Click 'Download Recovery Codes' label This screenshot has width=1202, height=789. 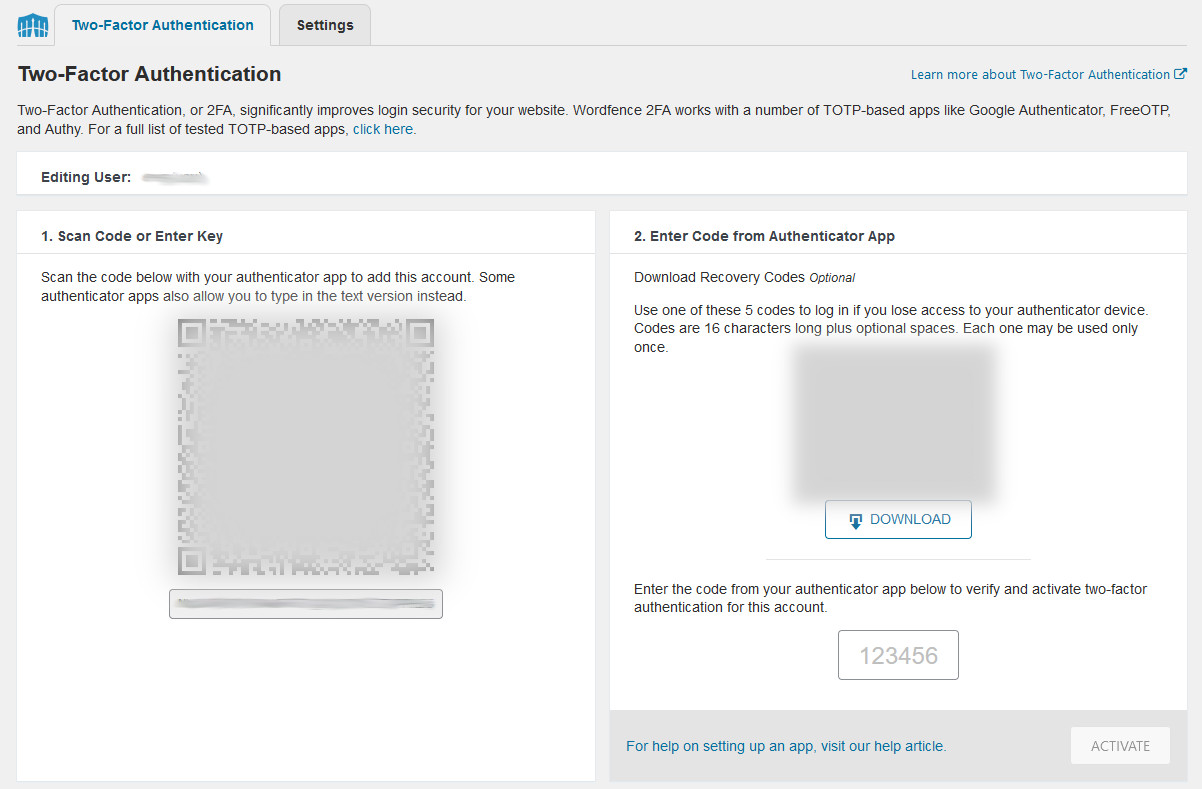click(x=720, y=277)
